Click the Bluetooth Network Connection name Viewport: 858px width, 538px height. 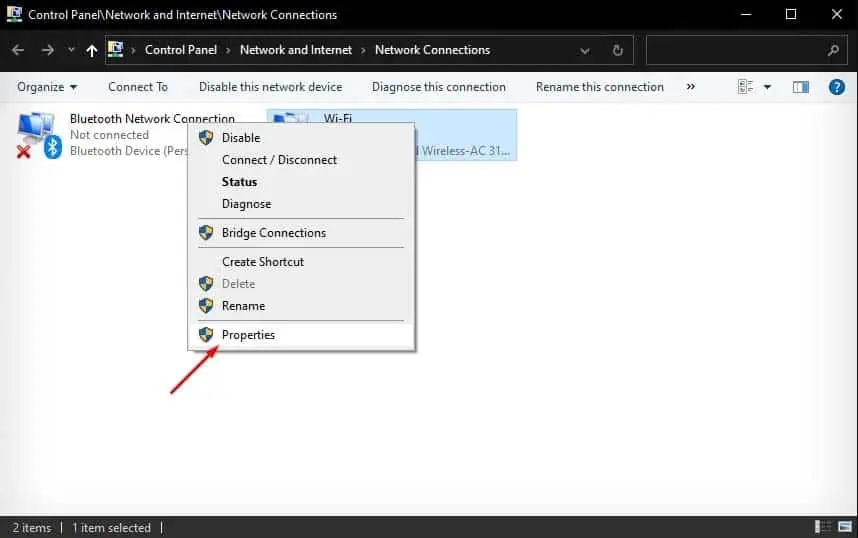152,119
